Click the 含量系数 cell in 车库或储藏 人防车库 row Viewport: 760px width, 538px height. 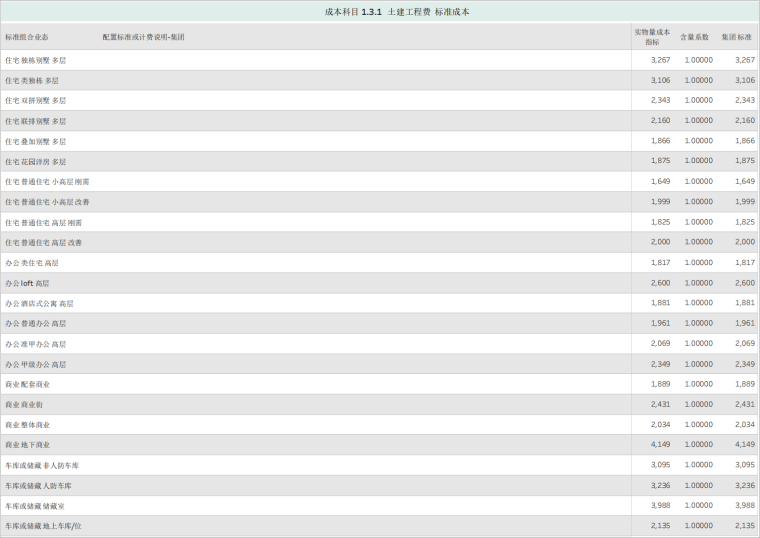tap(698, 485)
